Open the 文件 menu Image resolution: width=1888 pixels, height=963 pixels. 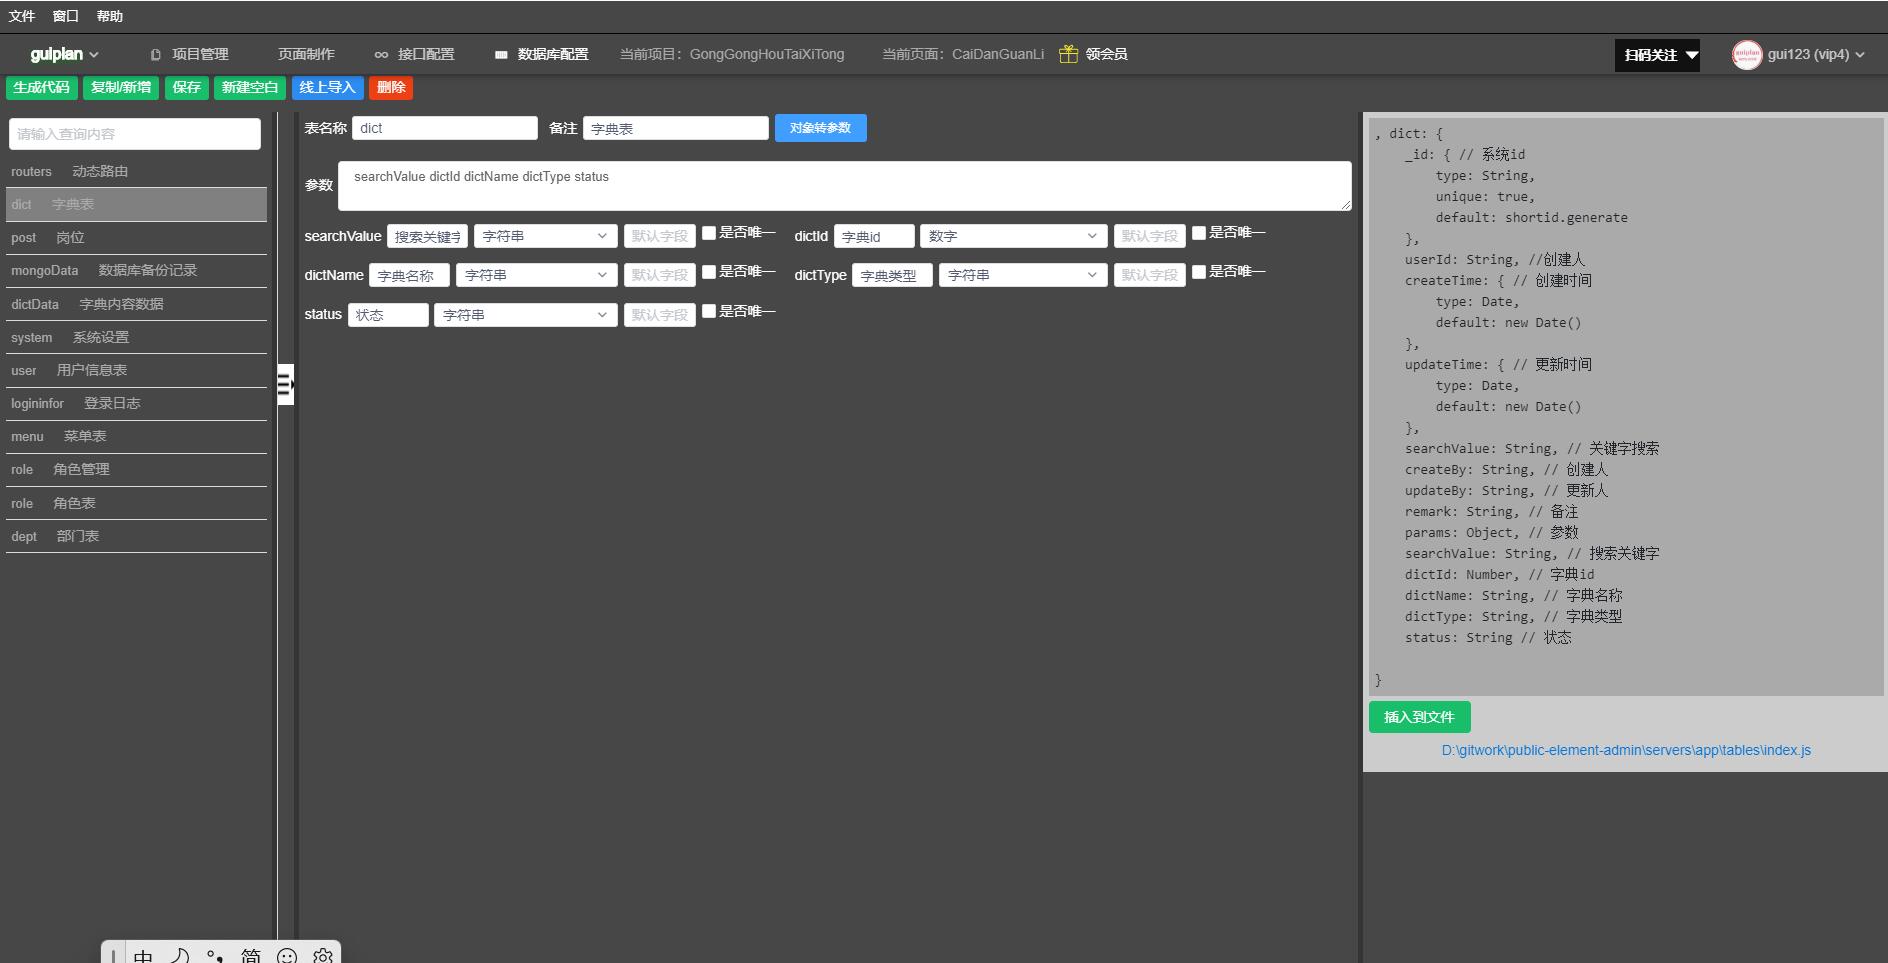pos(21,16)
